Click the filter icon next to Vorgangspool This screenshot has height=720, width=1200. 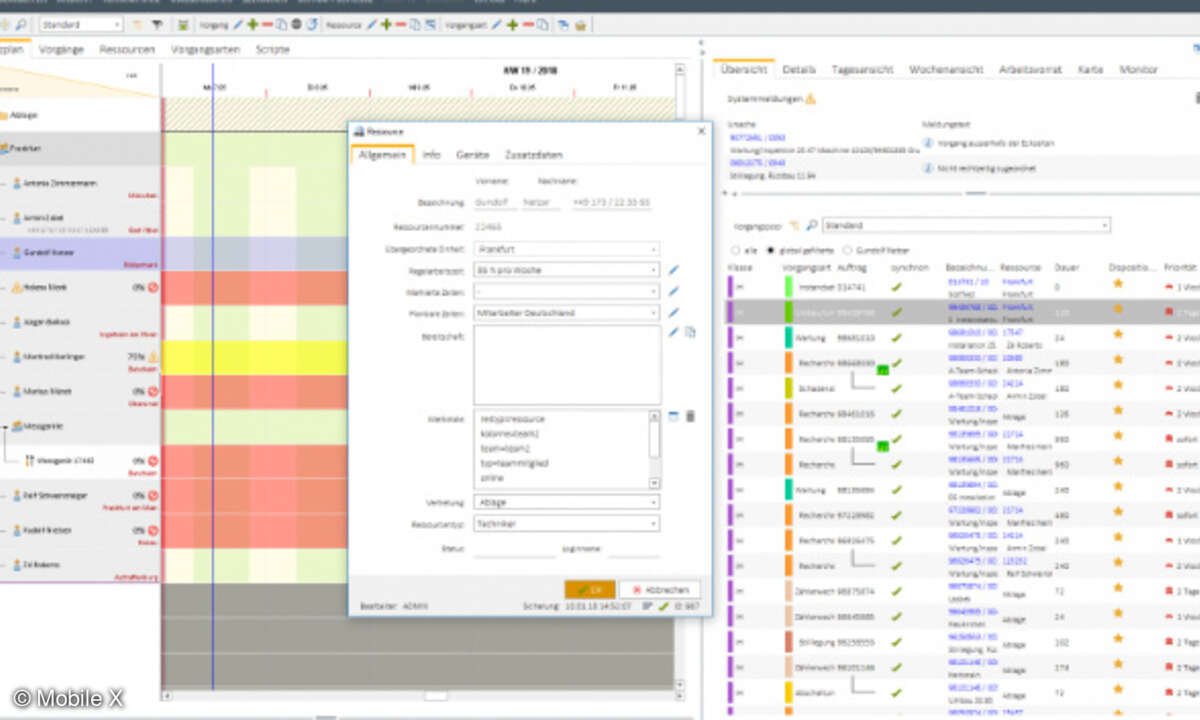tap(795, 226)
